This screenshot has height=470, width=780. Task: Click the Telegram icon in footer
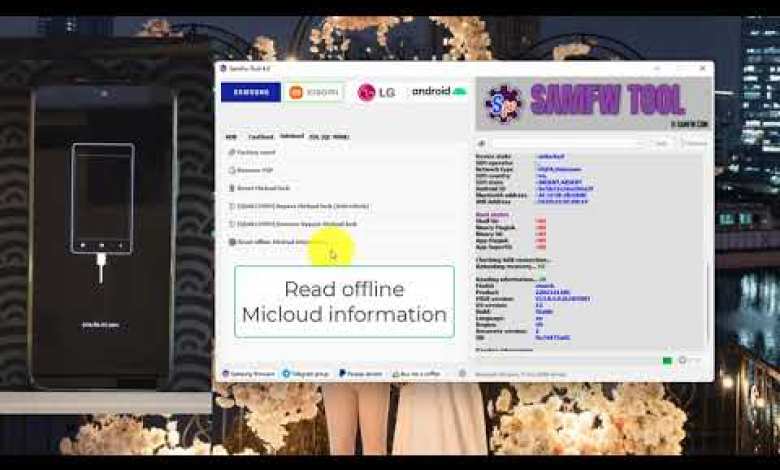click(x=286, y=374)
